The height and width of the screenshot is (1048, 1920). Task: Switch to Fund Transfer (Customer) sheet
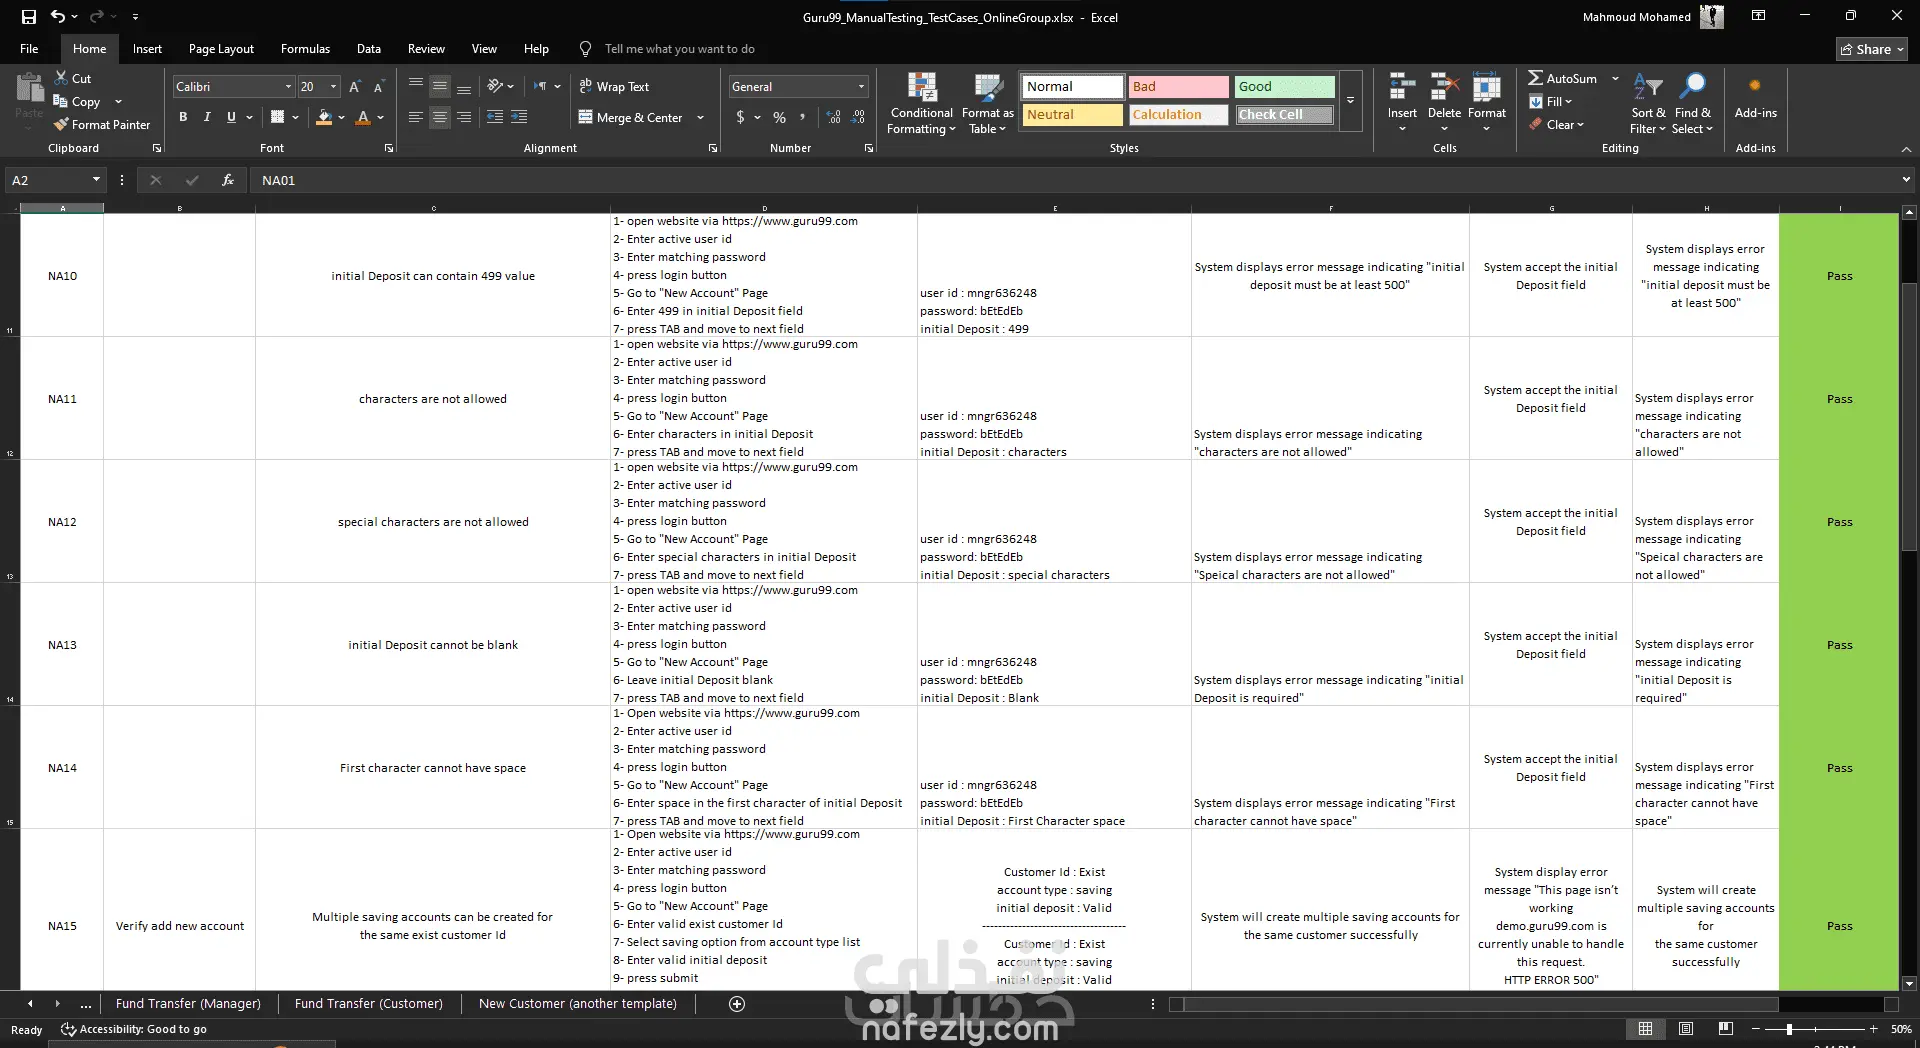click(x=368, y=1004)
